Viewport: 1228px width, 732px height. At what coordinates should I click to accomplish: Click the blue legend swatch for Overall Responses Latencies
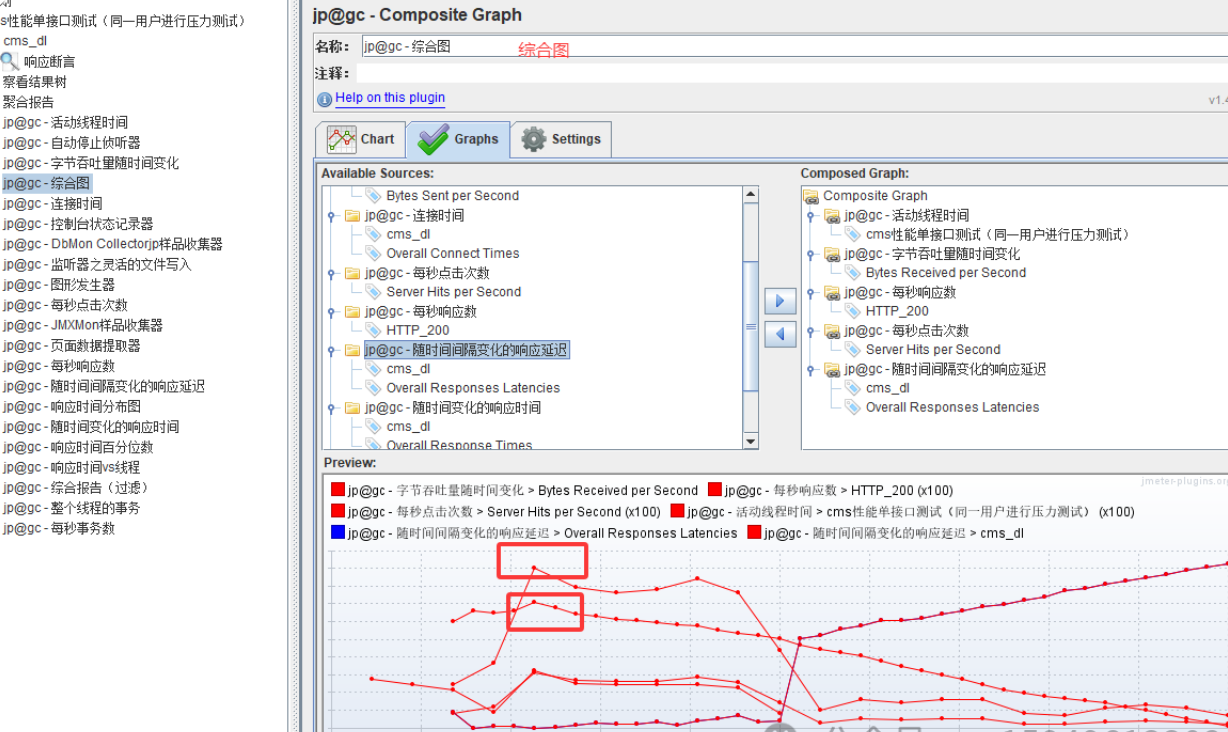click(338, 533)
